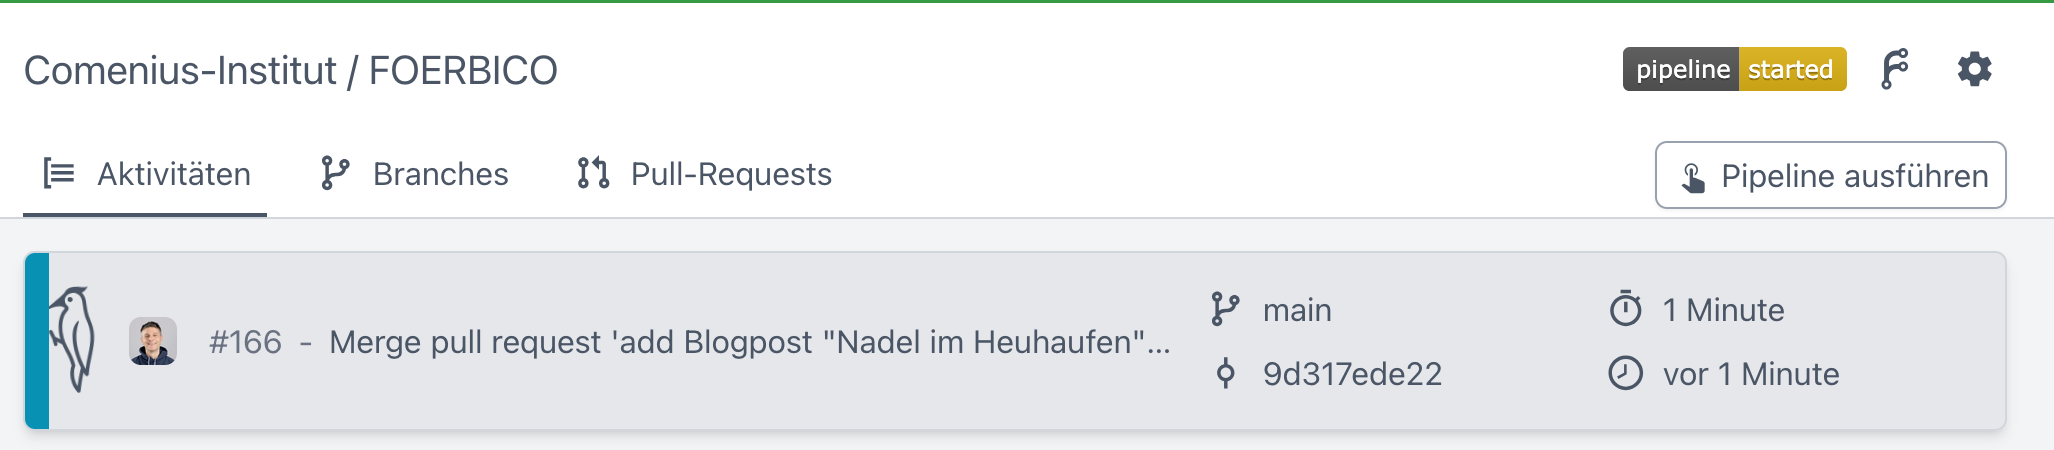2054x450 pixels.
Task: Click the '1 Minute' duration text
Action: [1723, 310]
